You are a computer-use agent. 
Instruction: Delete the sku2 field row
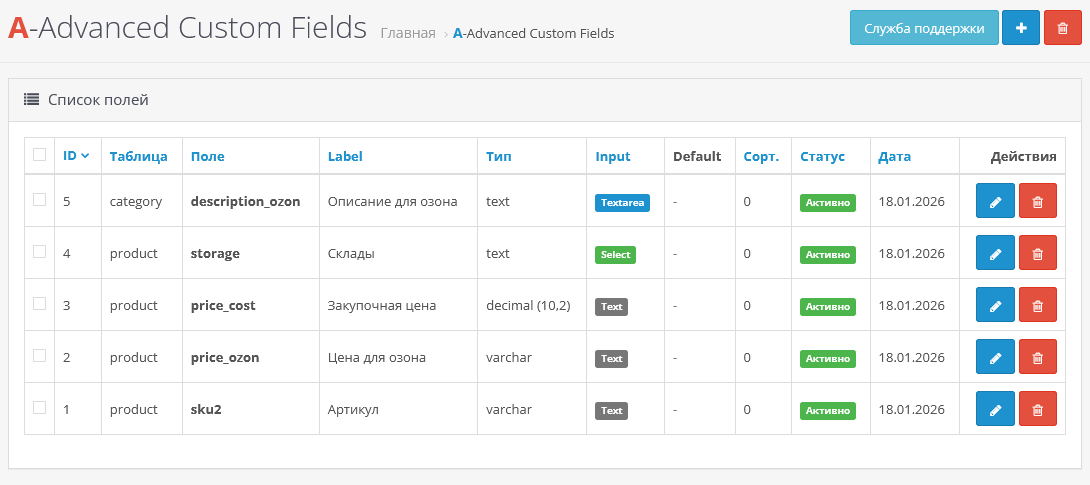[x=1037, y=410]
